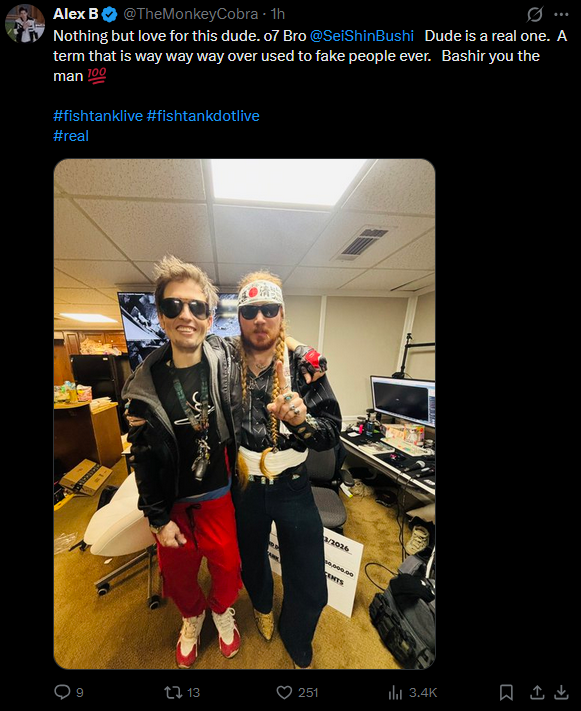Click the 251 likes count
Screen dimensions: 581x711
click(x=308, y=692)
